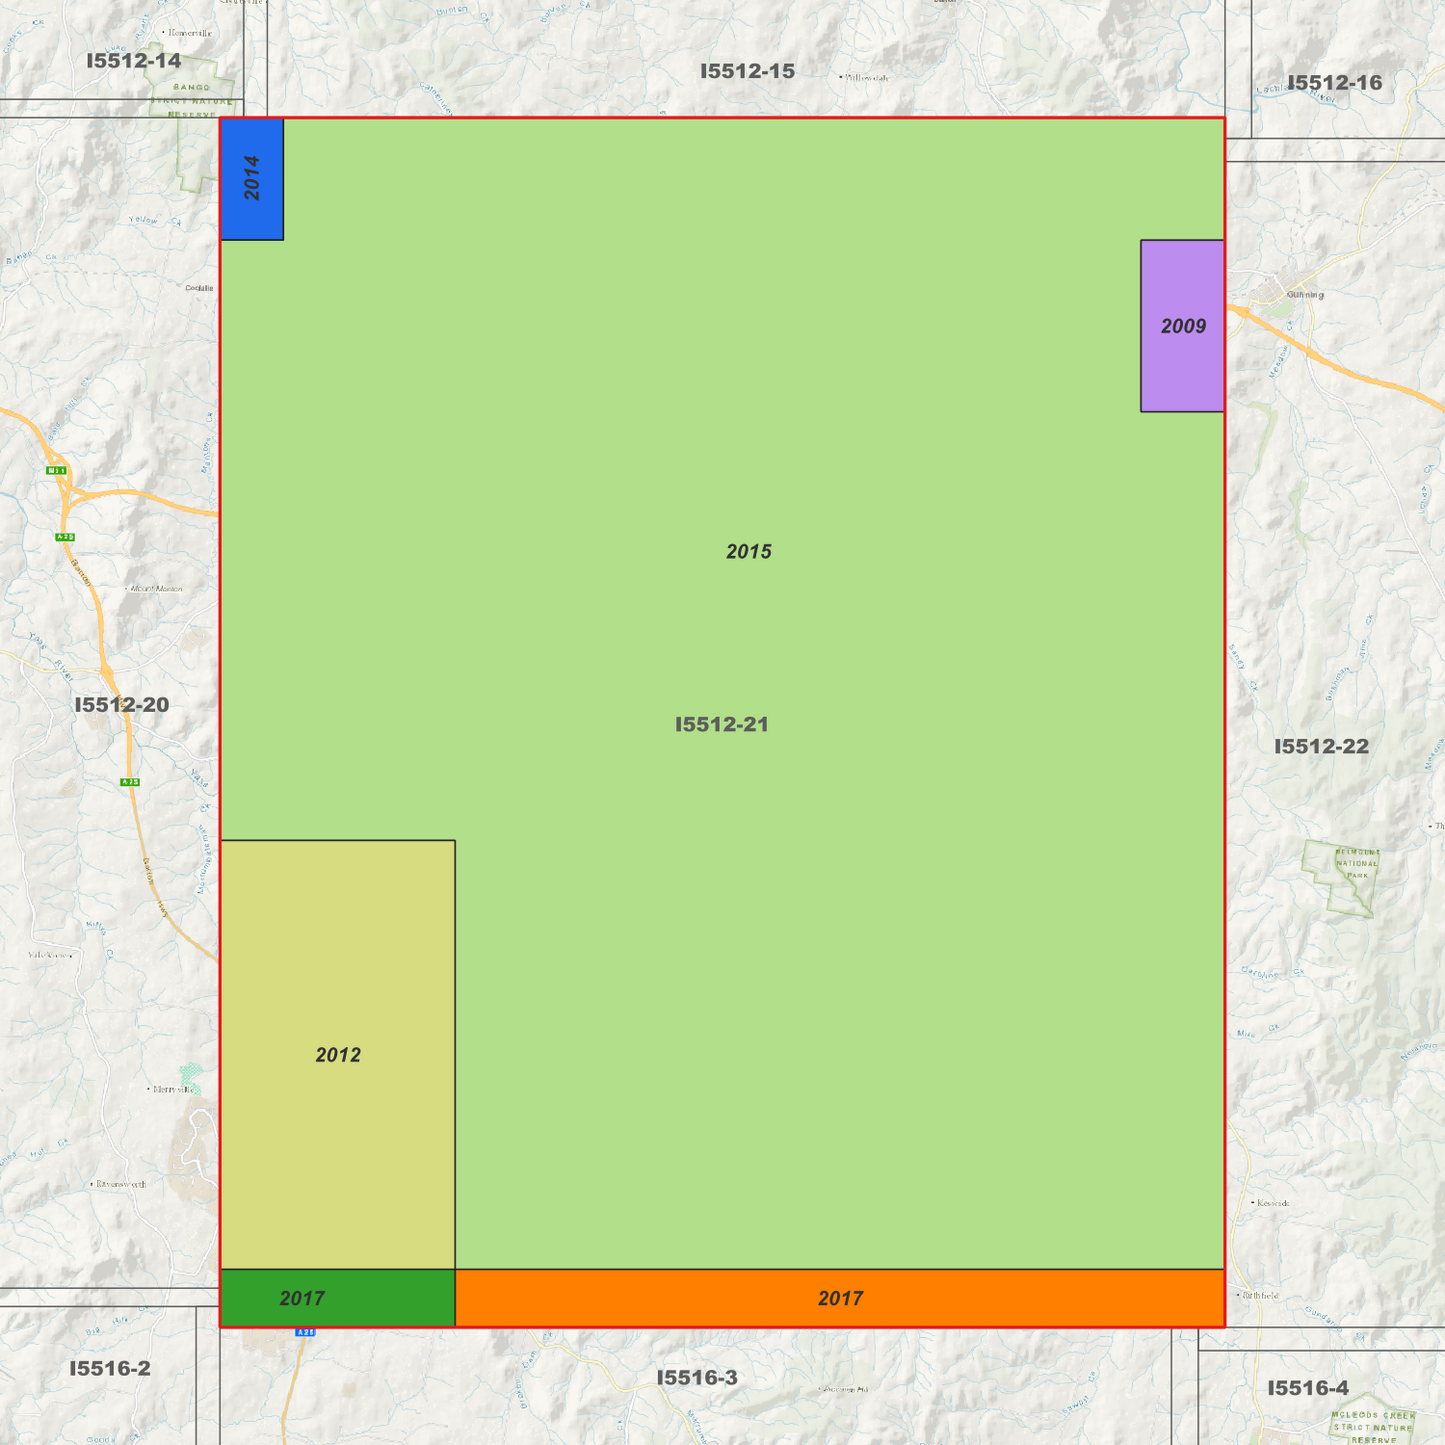Select the purple 2009 survey block

click(1182, 326)
